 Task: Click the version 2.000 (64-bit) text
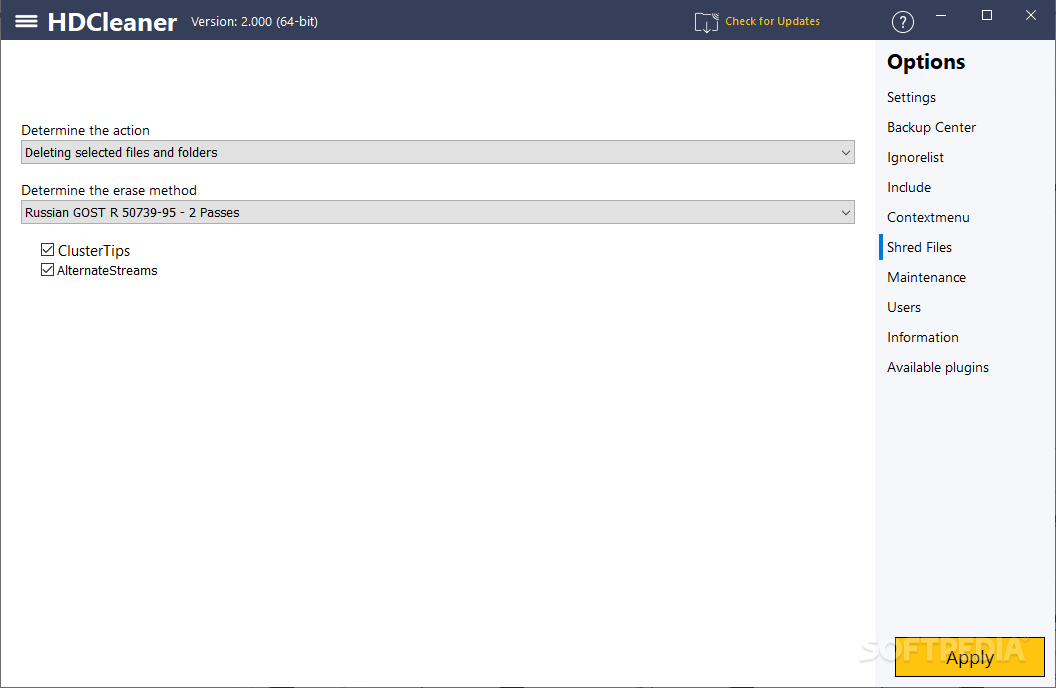[x=255, y=22]
